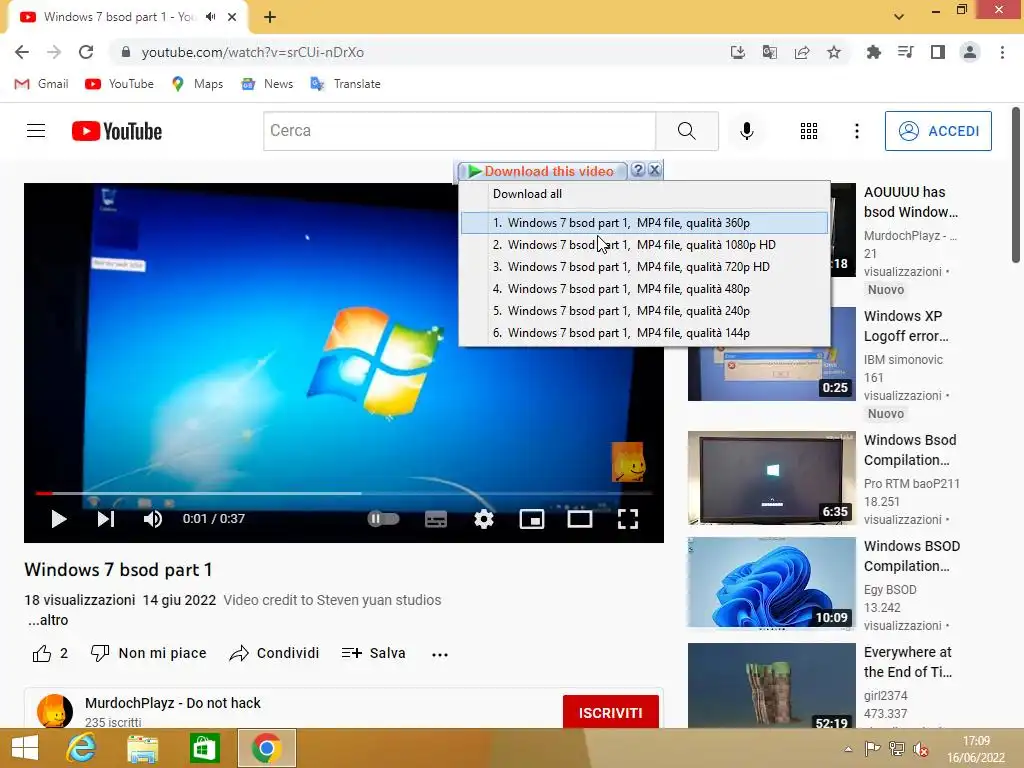Start voice search with the microphone
This screenshot has height=768, width=1024.
tap(746, 131)
